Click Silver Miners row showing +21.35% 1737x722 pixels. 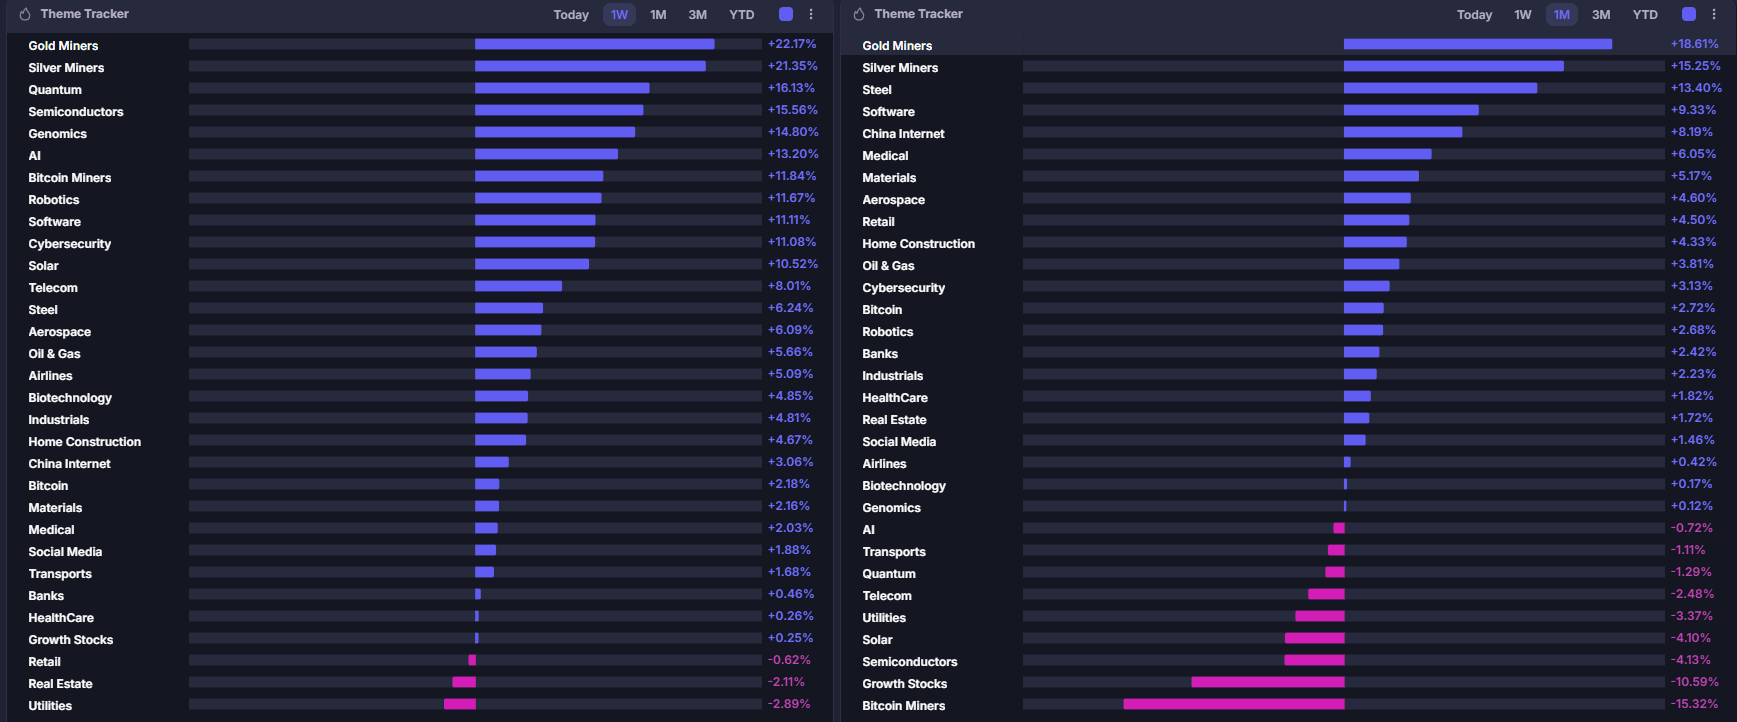click(420, 67)
